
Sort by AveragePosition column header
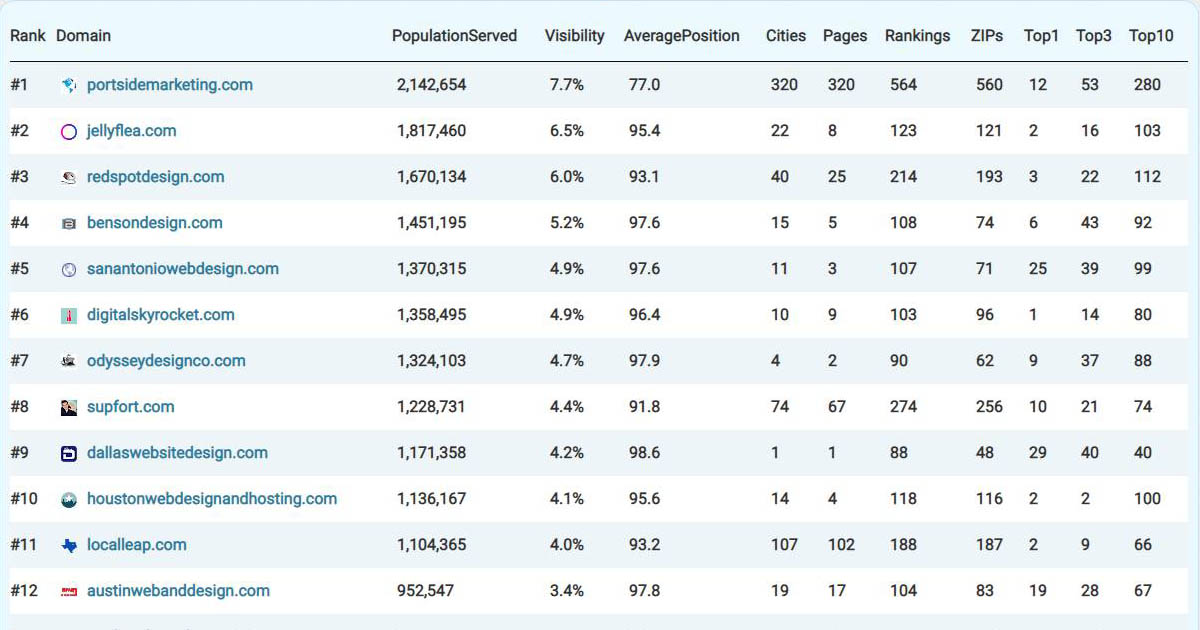click(x=681, y=36)
